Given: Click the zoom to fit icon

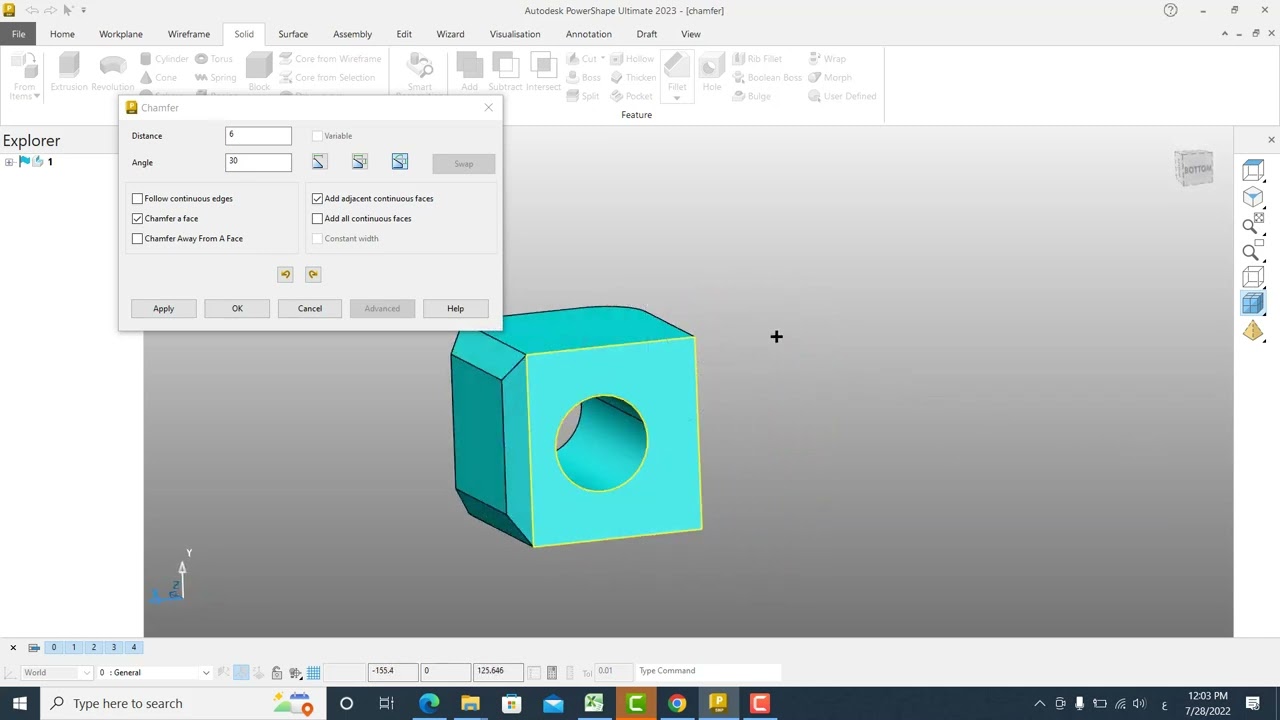Looking at the screenshot, I should tap(1253, 223).
